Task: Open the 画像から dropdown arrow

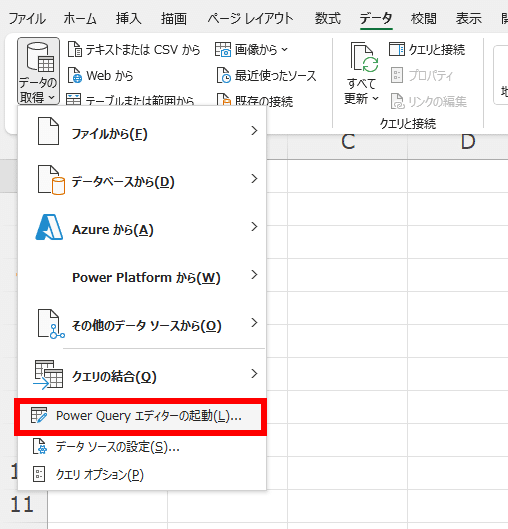Action: click(285, 50)
